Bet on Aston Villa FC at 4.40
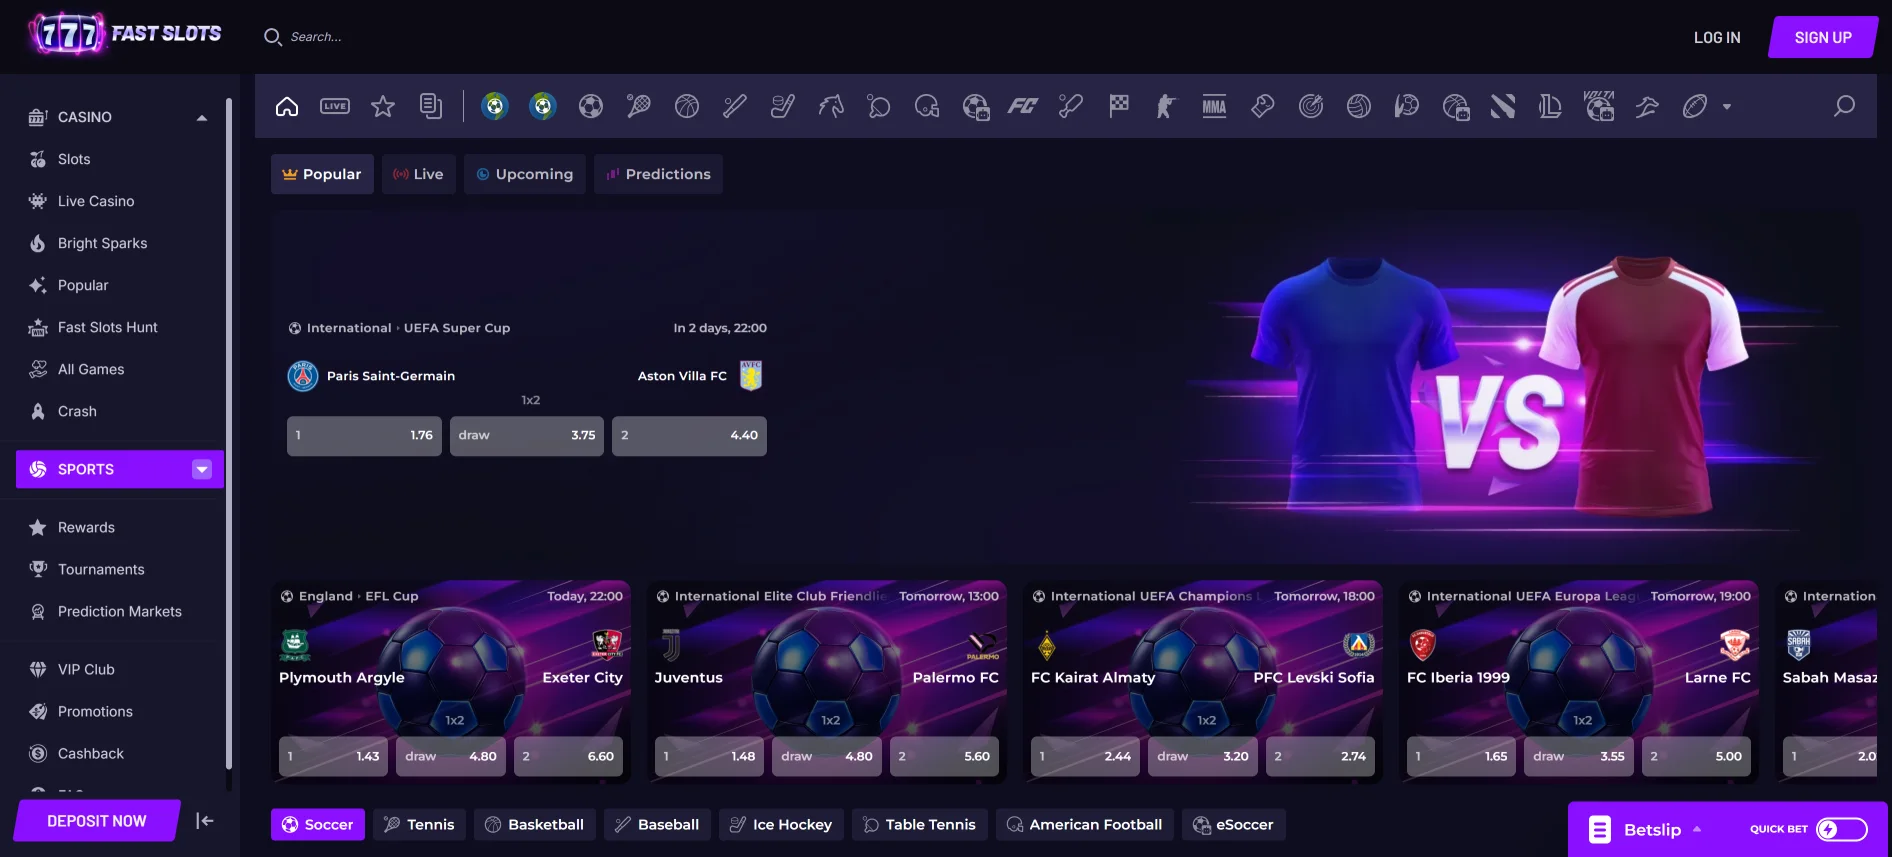The image size is (1892, 857). (689, 436)
